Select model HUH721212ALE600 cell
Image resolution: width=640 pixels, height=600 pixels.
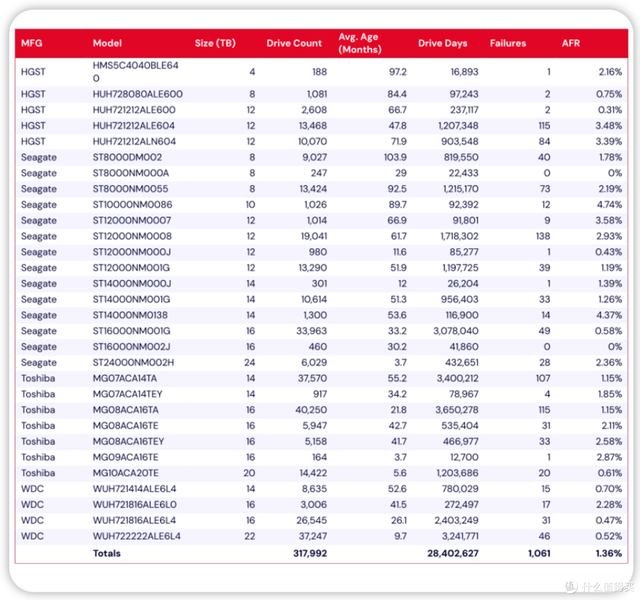134,110
